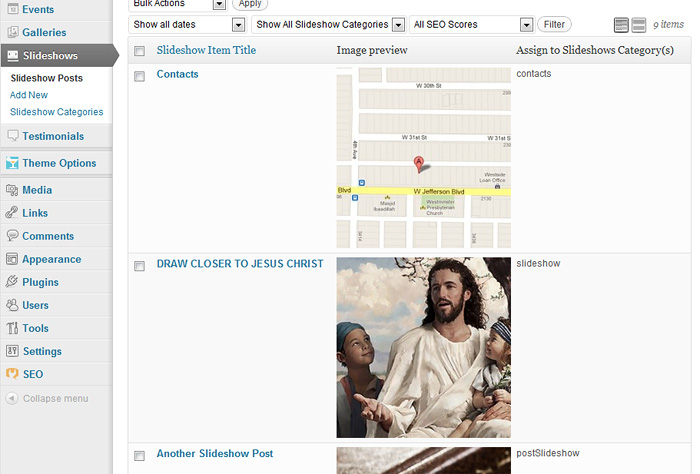
Task: Open the Comments menu item
Action: pyautogui.click(x=48, y=236)
